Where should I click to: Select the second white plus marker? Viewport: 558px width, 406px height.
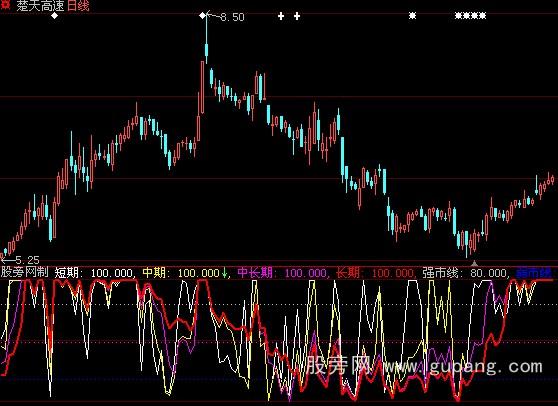[297, 16]
